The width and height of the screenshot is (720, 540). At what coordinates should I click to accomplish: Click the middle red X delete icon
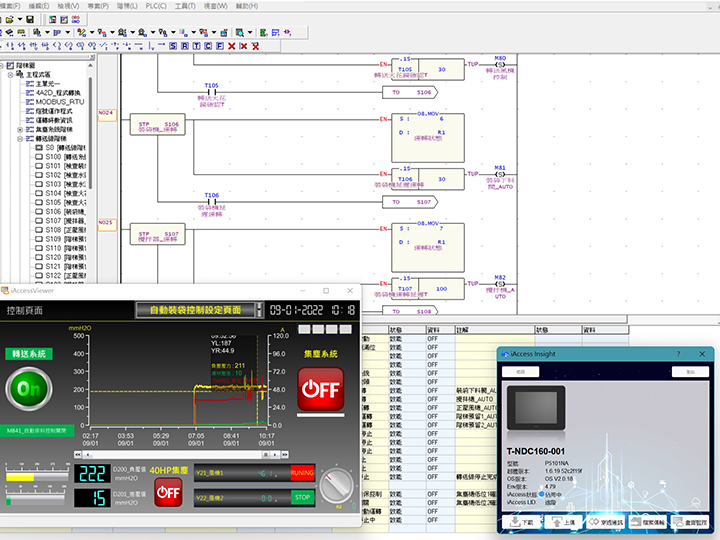[243, 46]
